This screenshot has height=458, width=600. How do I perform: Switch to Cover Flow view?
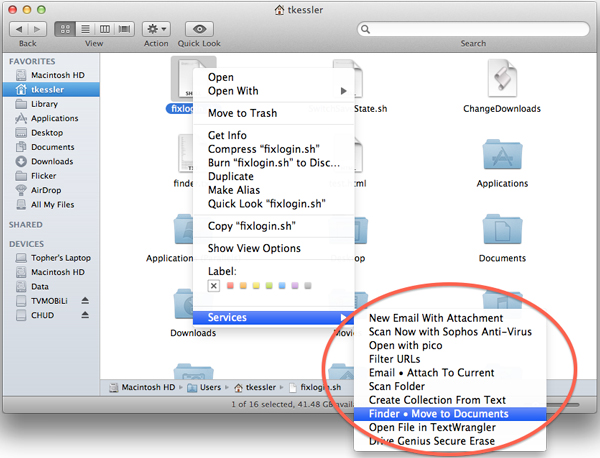coord(125,29)
